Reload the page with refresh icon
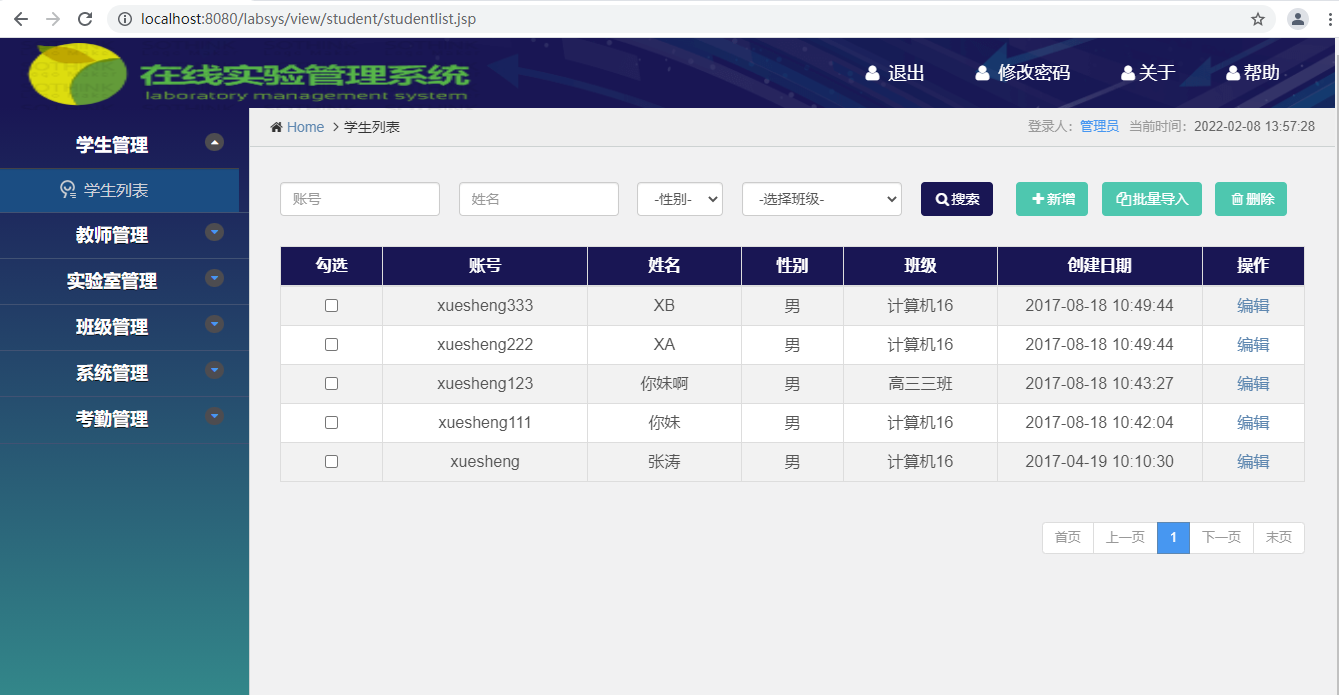This screenshot has height=695, width=1339. click(85, 19)
